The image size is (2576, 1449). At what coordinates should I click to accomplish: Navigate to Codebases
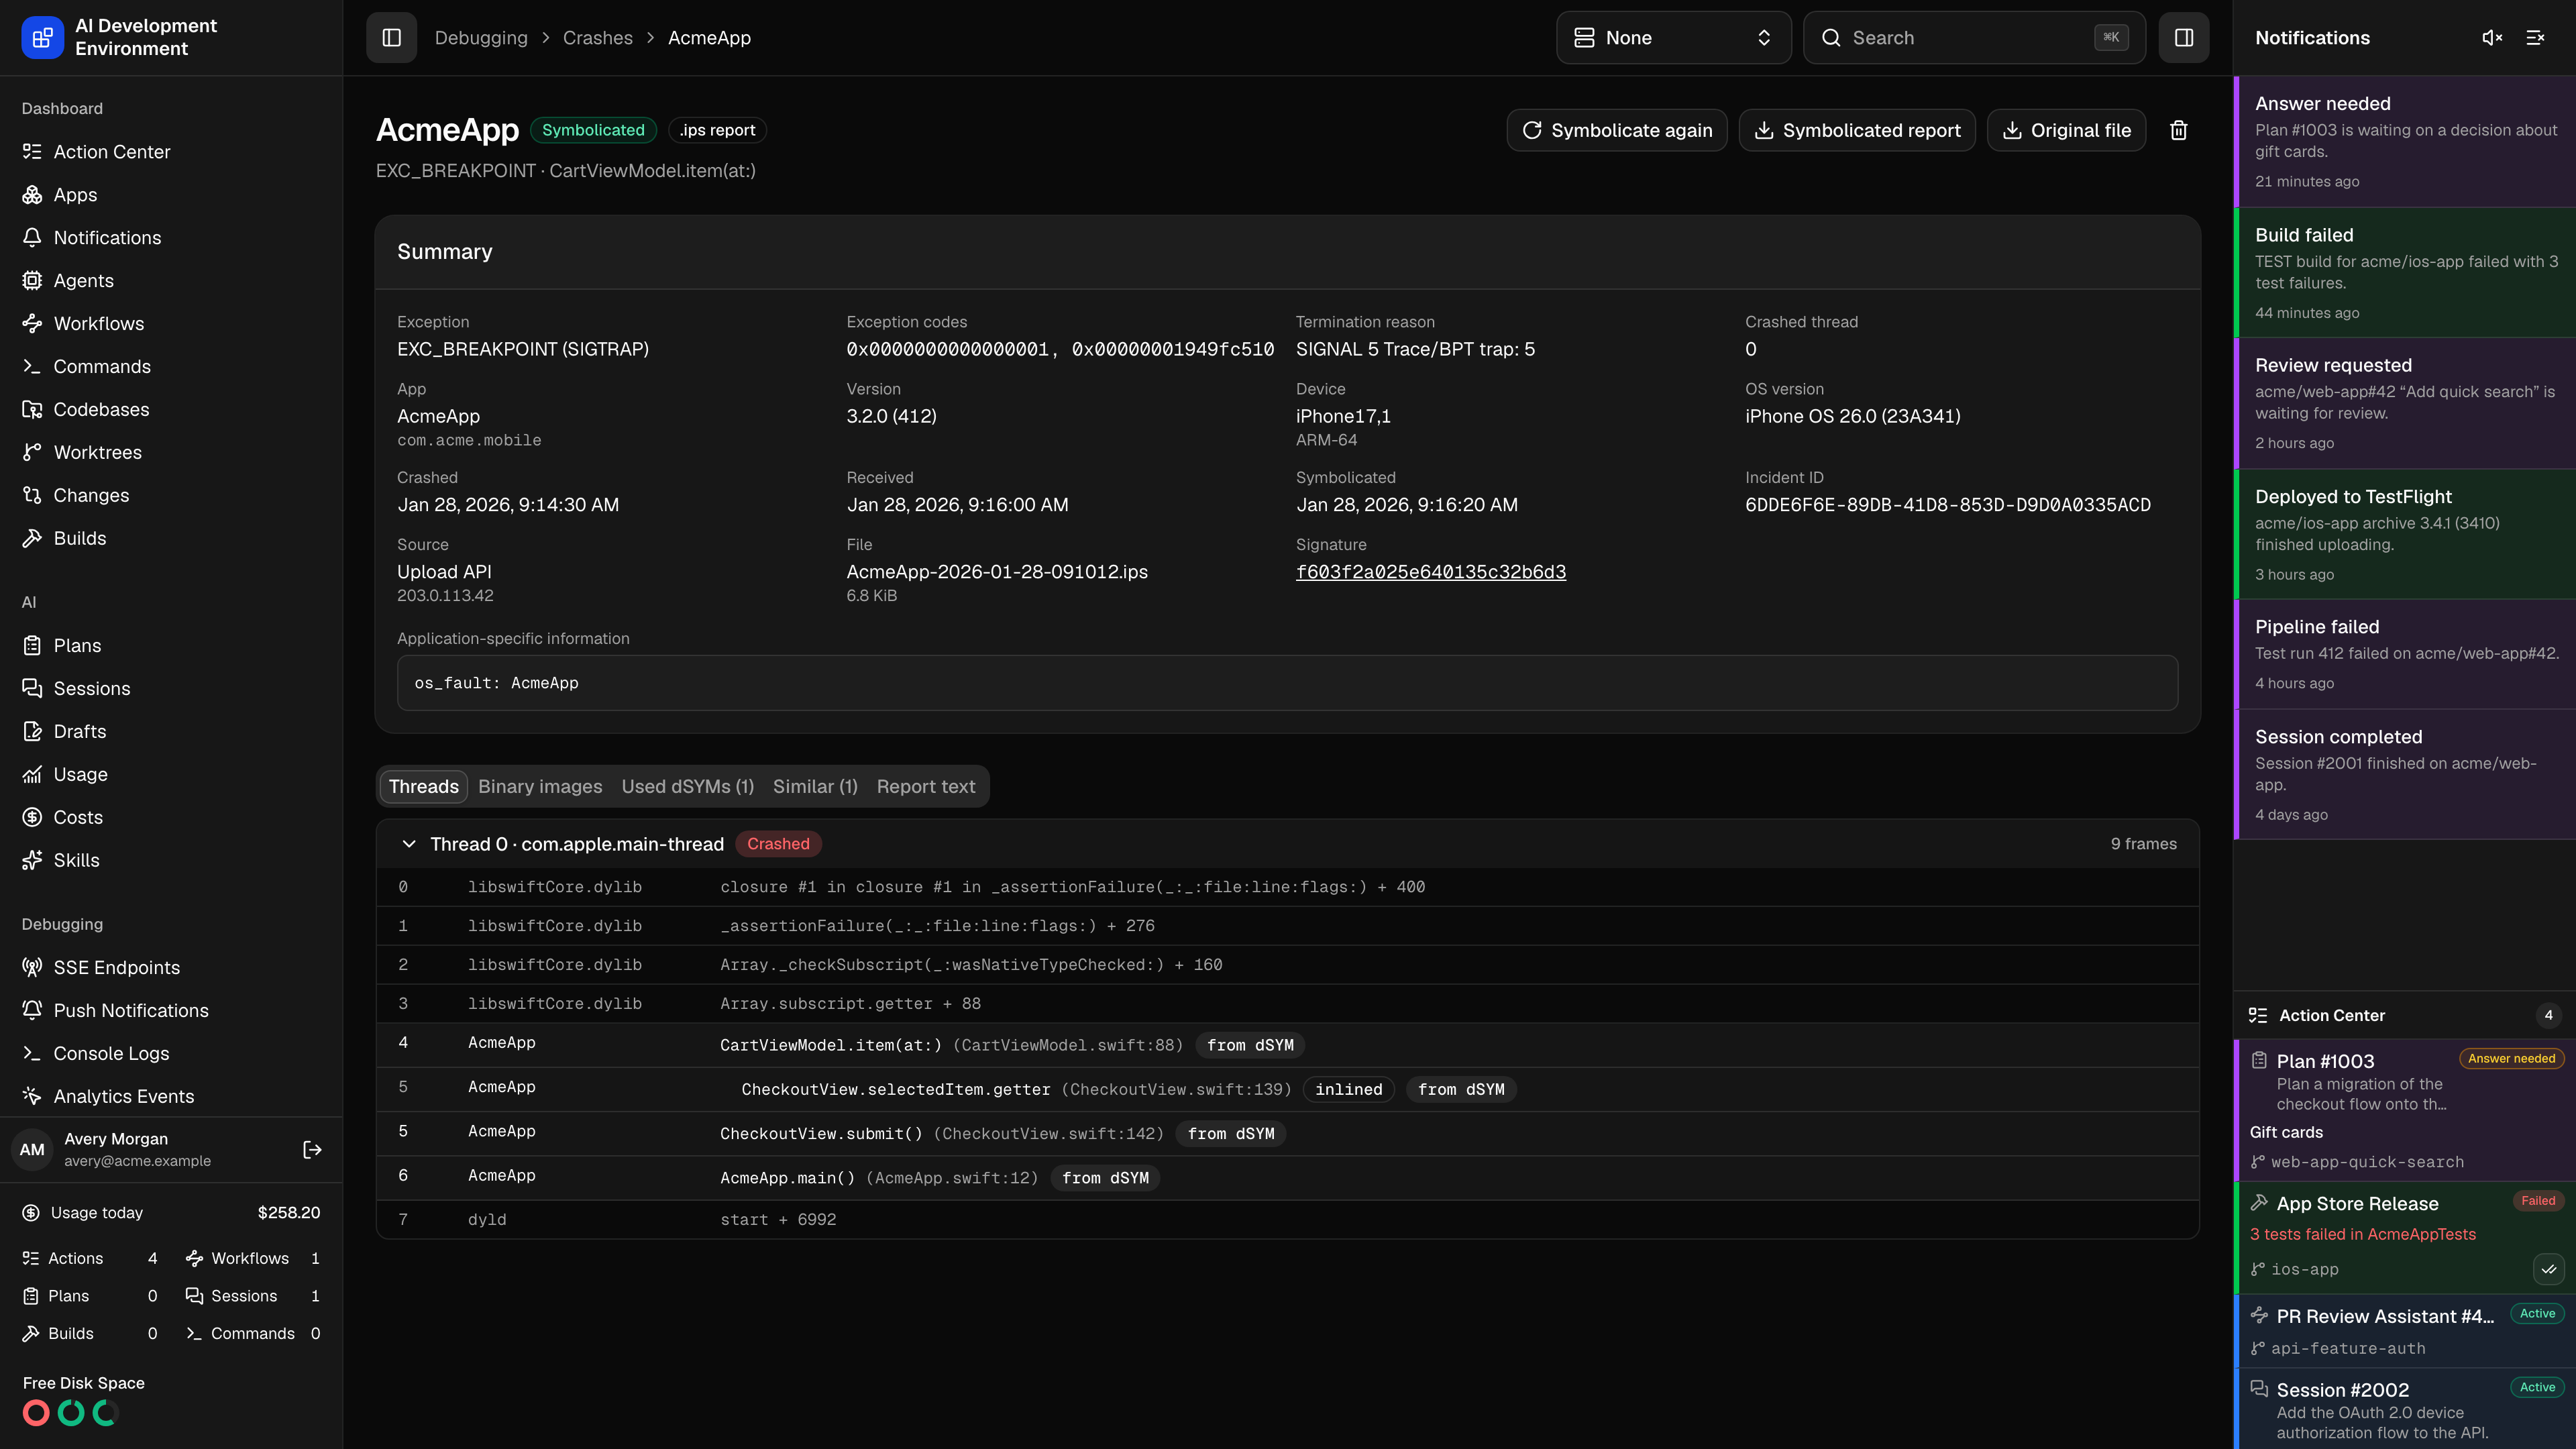pyautogui.click(x=171, y=410)
